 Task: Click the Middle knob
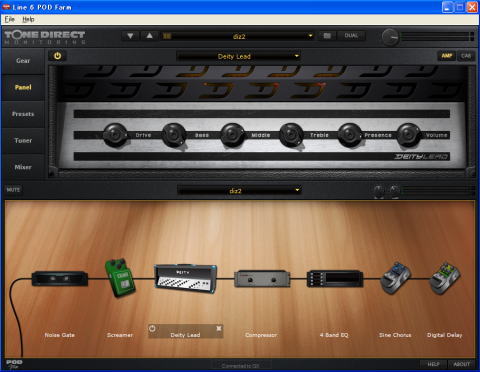(x=232, y=135)
